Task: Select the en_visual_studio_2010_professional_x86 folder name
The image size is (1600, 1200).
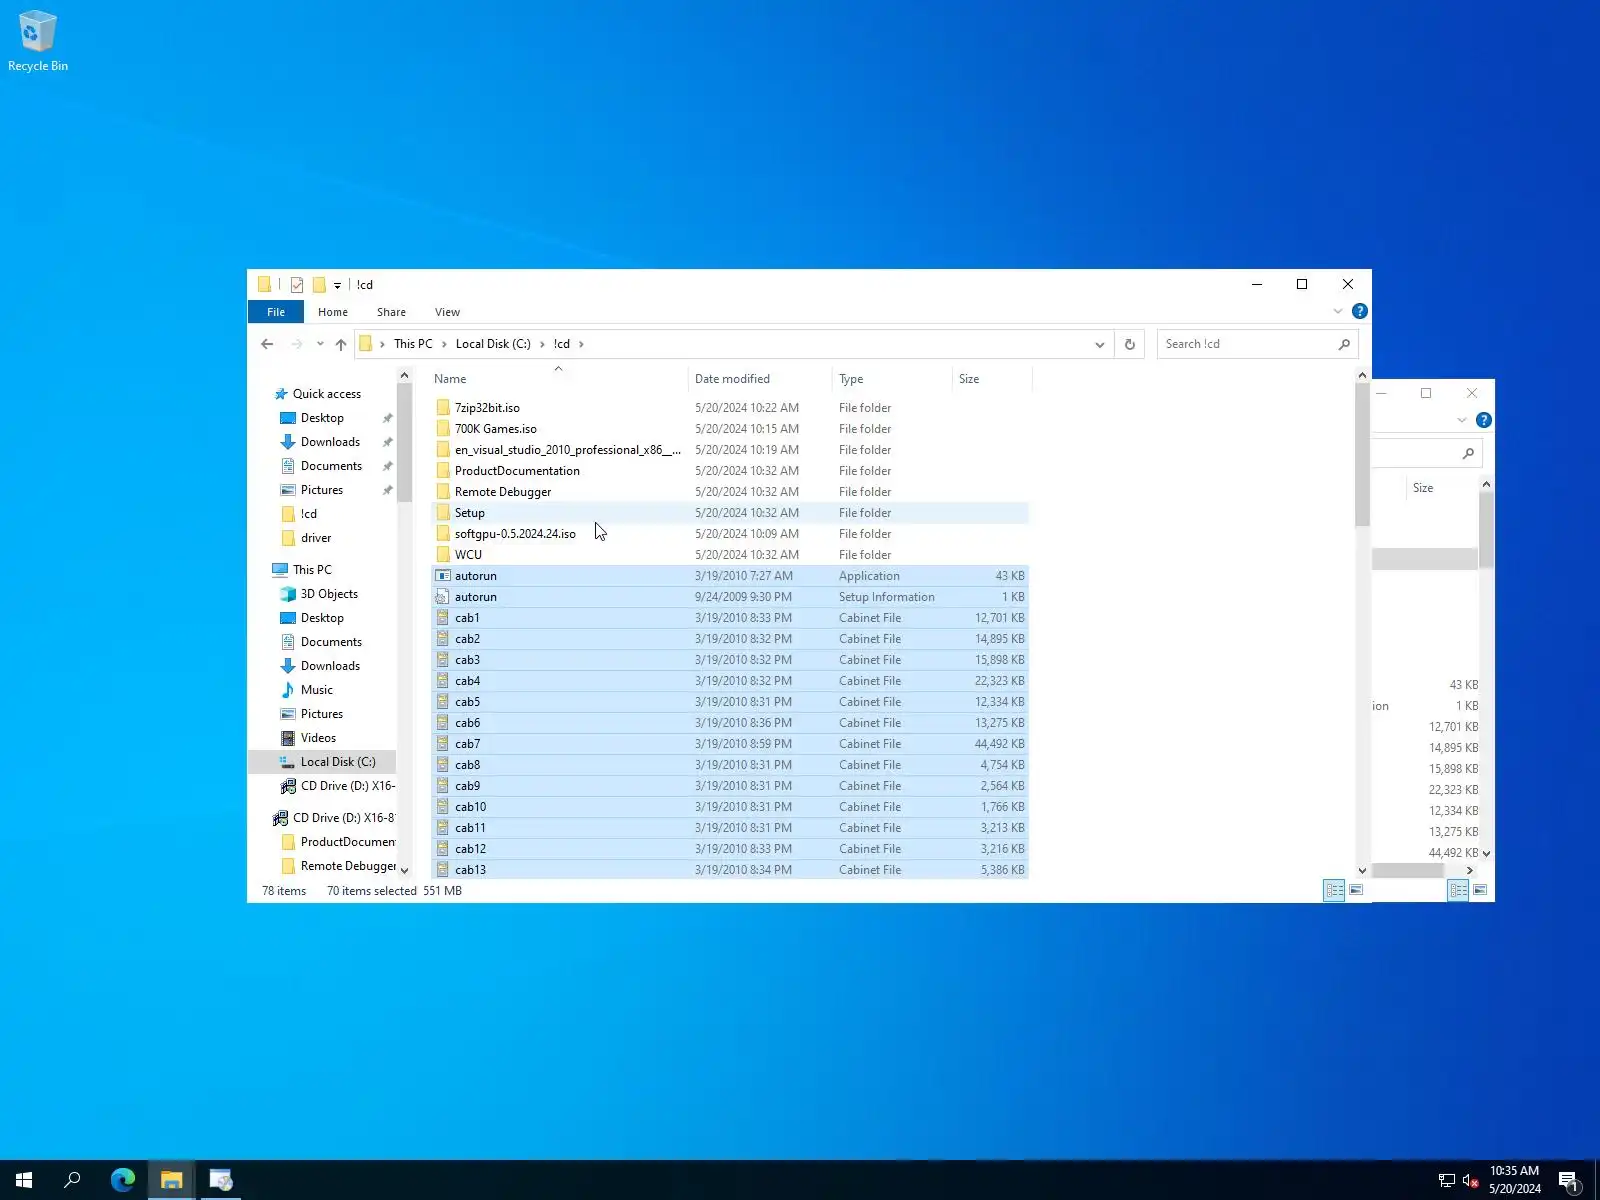Action: click(567, 450)
